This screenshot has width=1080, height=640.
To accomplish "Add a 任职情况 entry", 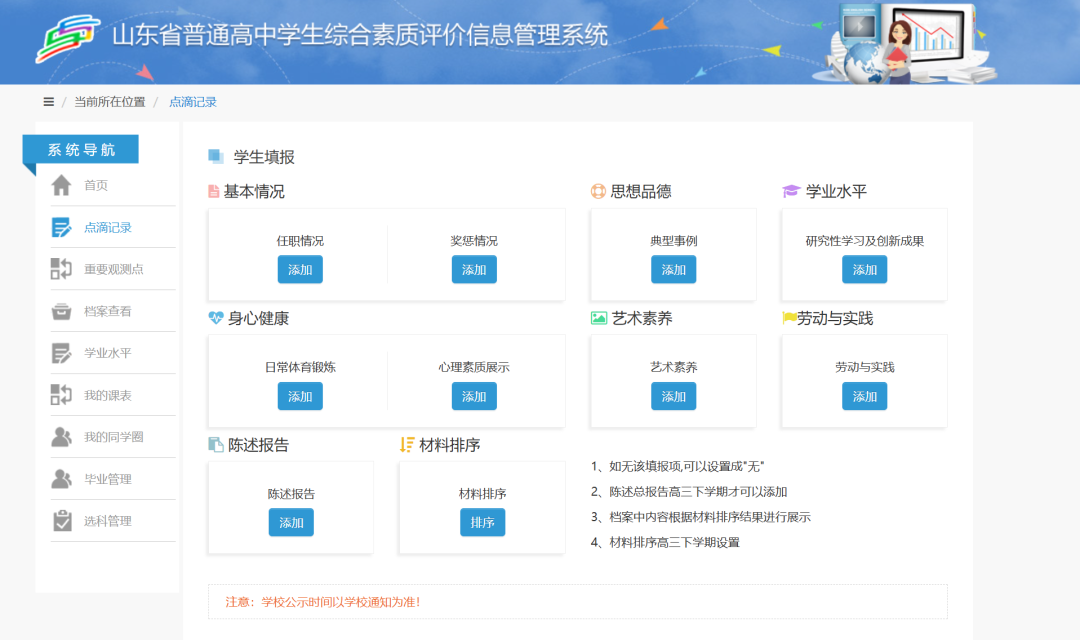I will coord(300,270).
